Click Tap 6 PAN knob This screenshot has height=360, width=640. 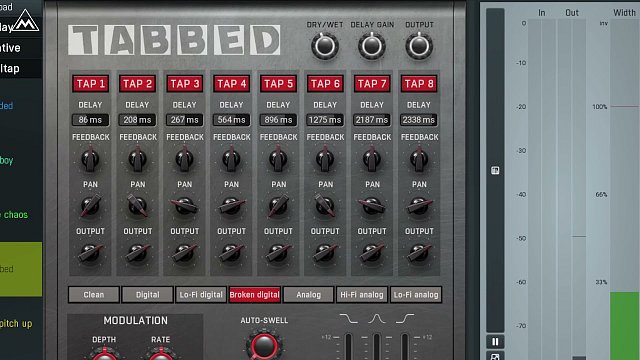[325, 206]
